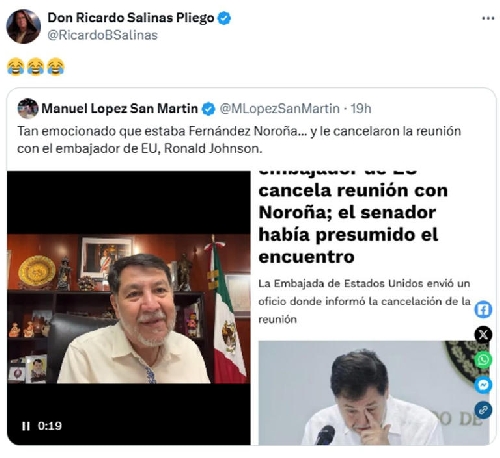Click verified badge beside Manuel Lopez San Martin

coord(209,109)
